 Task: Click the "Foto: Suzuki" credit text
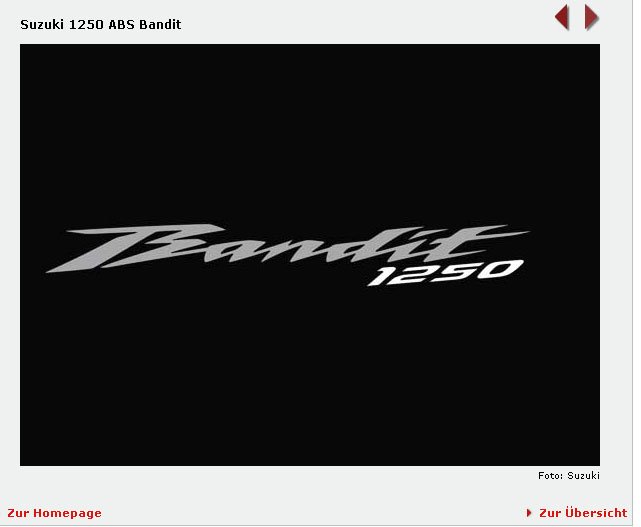coord(569,475)
